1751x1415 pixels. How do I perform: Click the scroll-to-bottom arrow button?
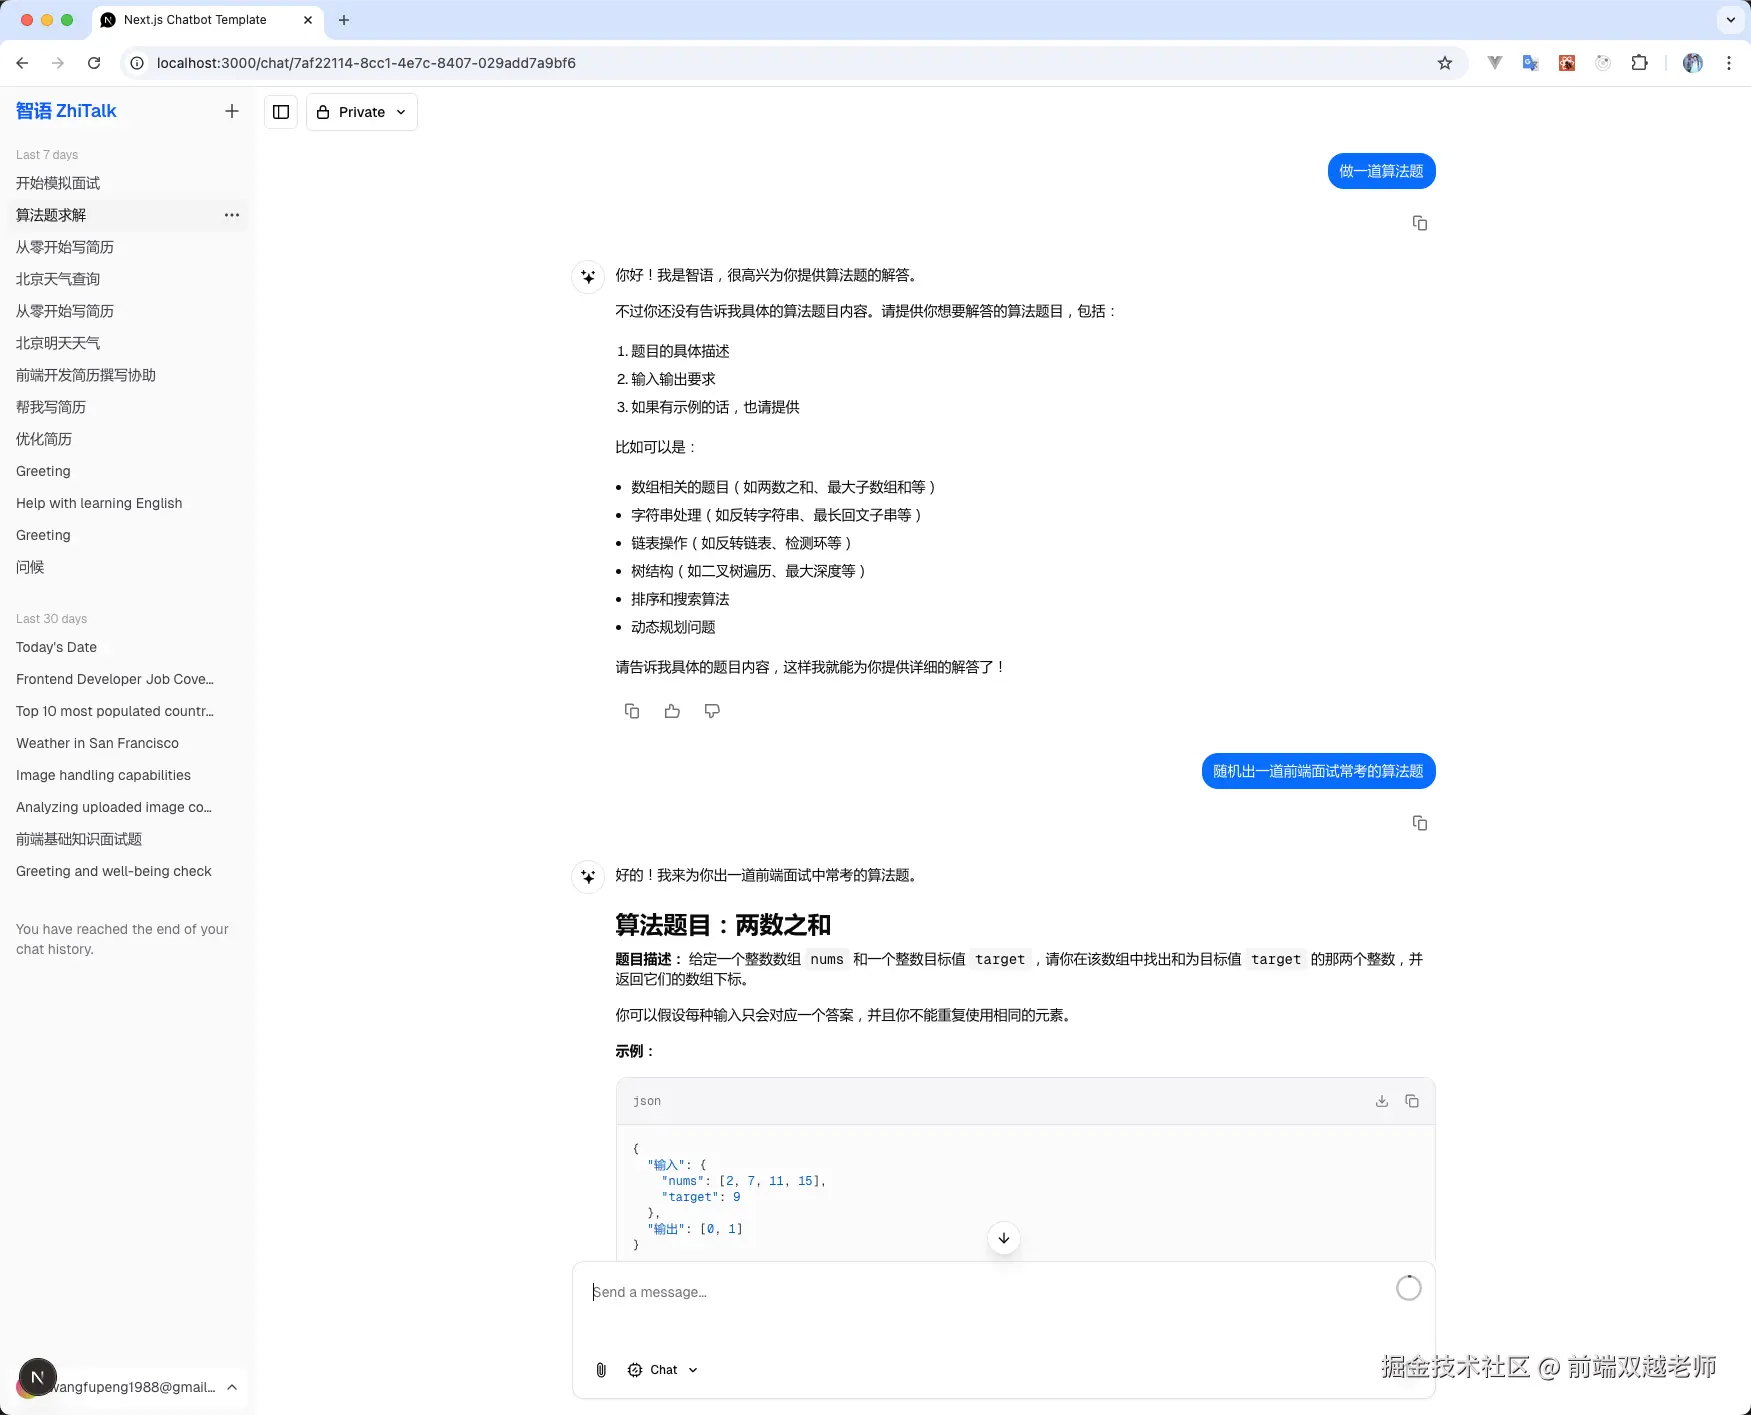(x=1003, y=1237)
